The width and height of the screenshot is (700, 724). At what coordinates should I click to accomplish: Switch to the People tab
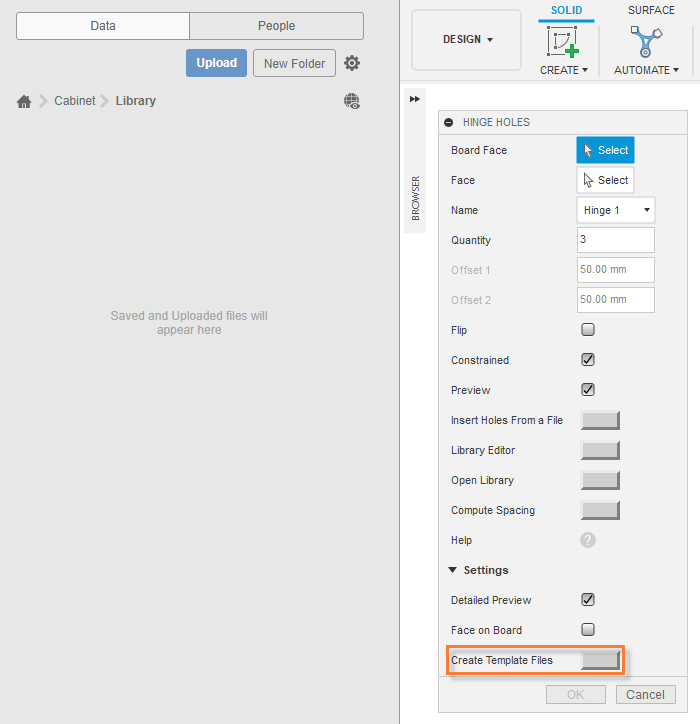point(276,26)
